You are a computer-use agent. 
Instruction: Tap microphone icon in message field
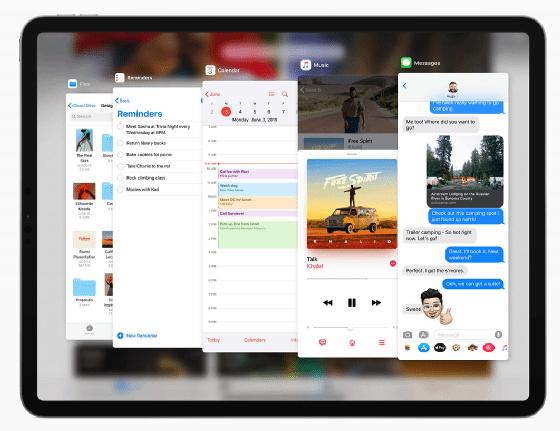pyautogui.click(x=498, y=335)
